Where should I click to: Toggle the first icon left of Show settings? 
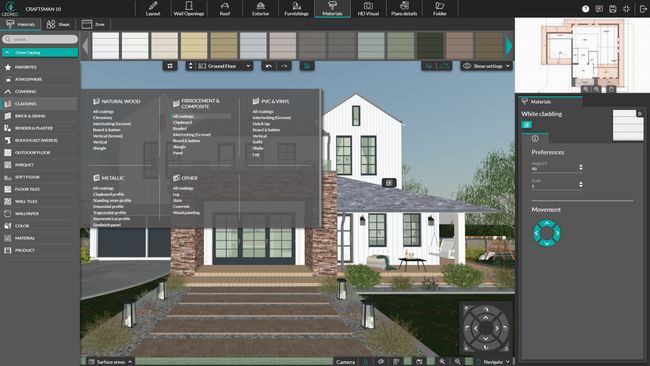[x=429, y=66]
